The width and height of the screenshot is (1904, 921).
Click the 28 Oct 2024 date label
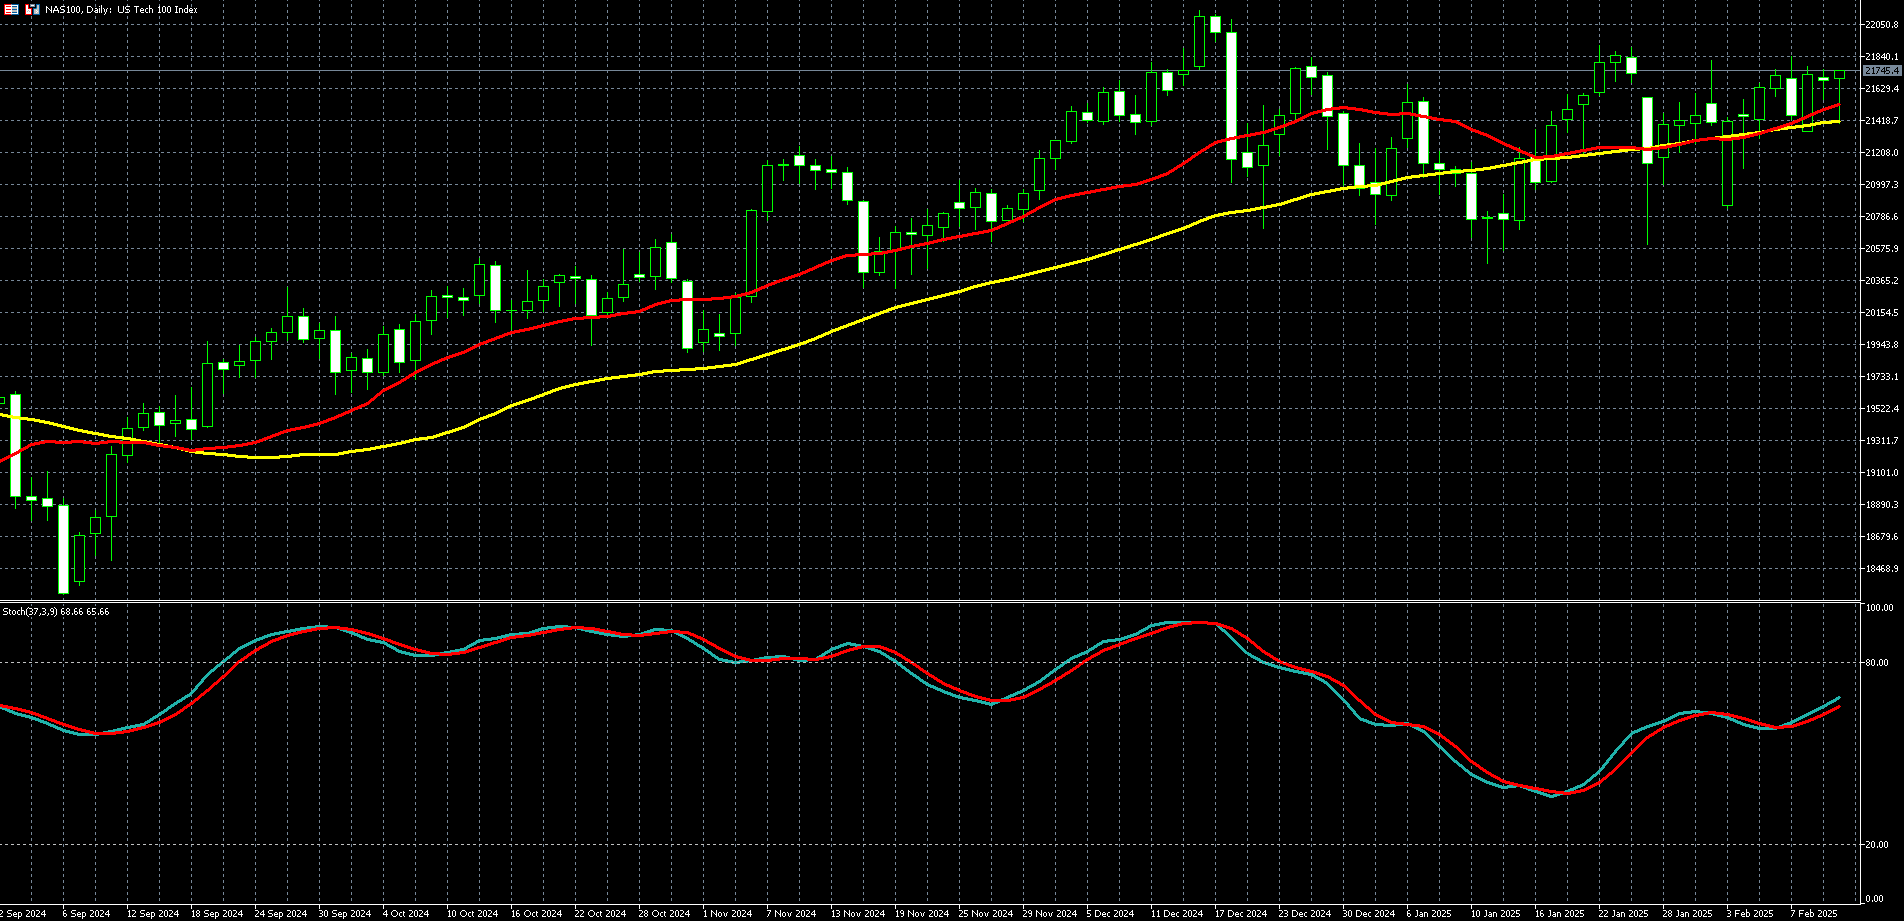coord(664,914)
